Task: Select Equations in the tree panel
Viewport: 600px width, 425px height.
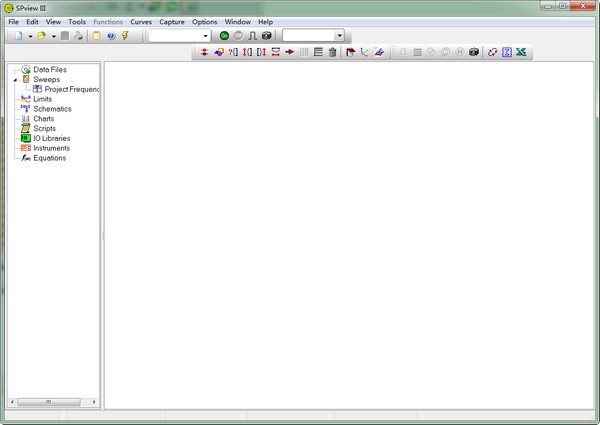Action: tap(49, 158)
